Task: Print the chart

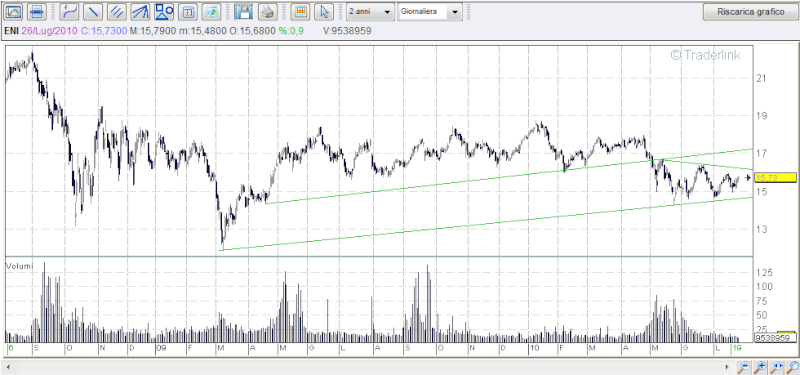Action: tap(268, 11)
